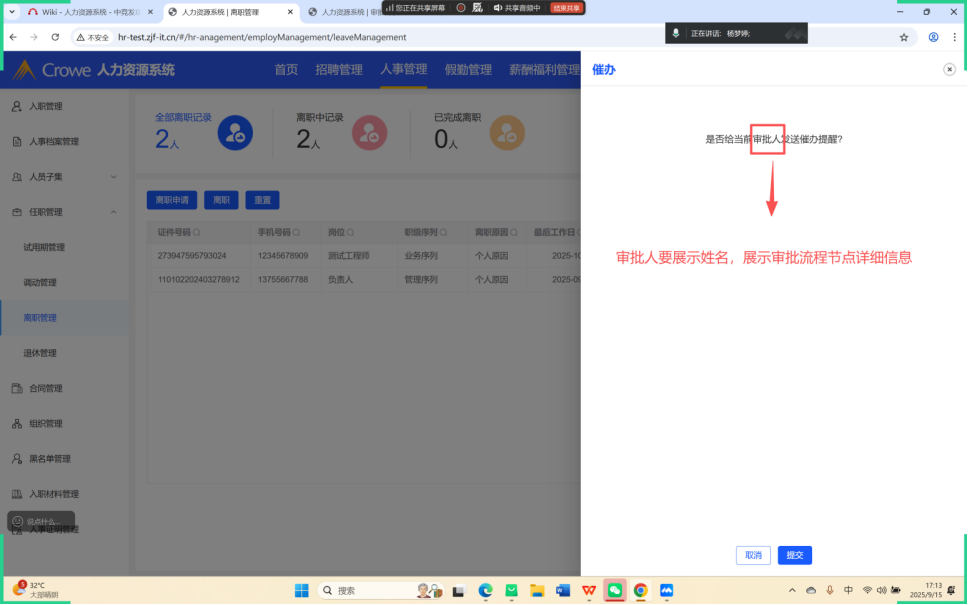Select 离职管理 in the sidebar

64,317
